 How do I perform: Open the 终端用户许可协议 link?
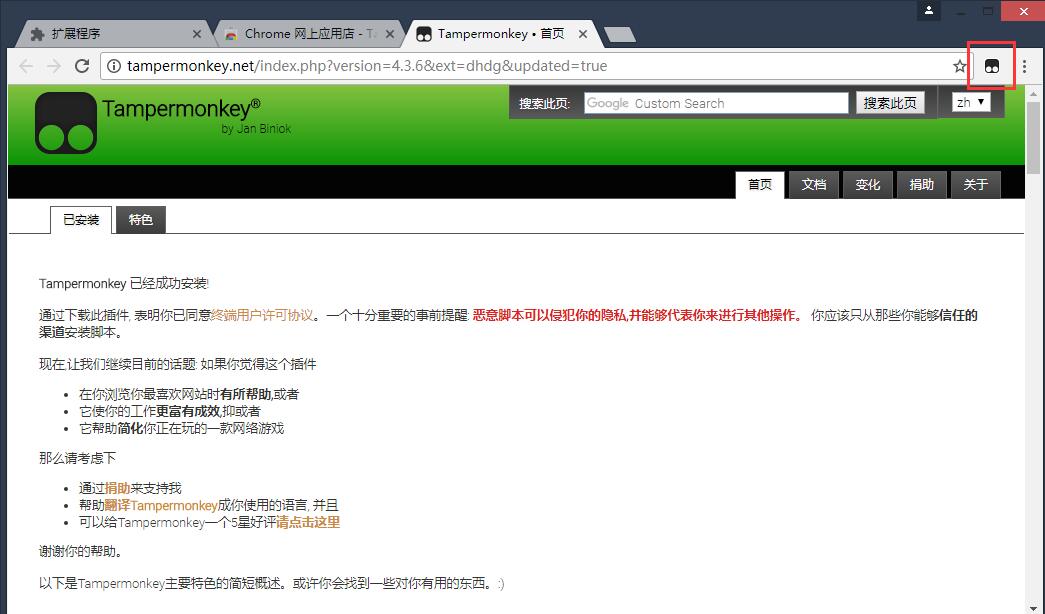[262, 315]
